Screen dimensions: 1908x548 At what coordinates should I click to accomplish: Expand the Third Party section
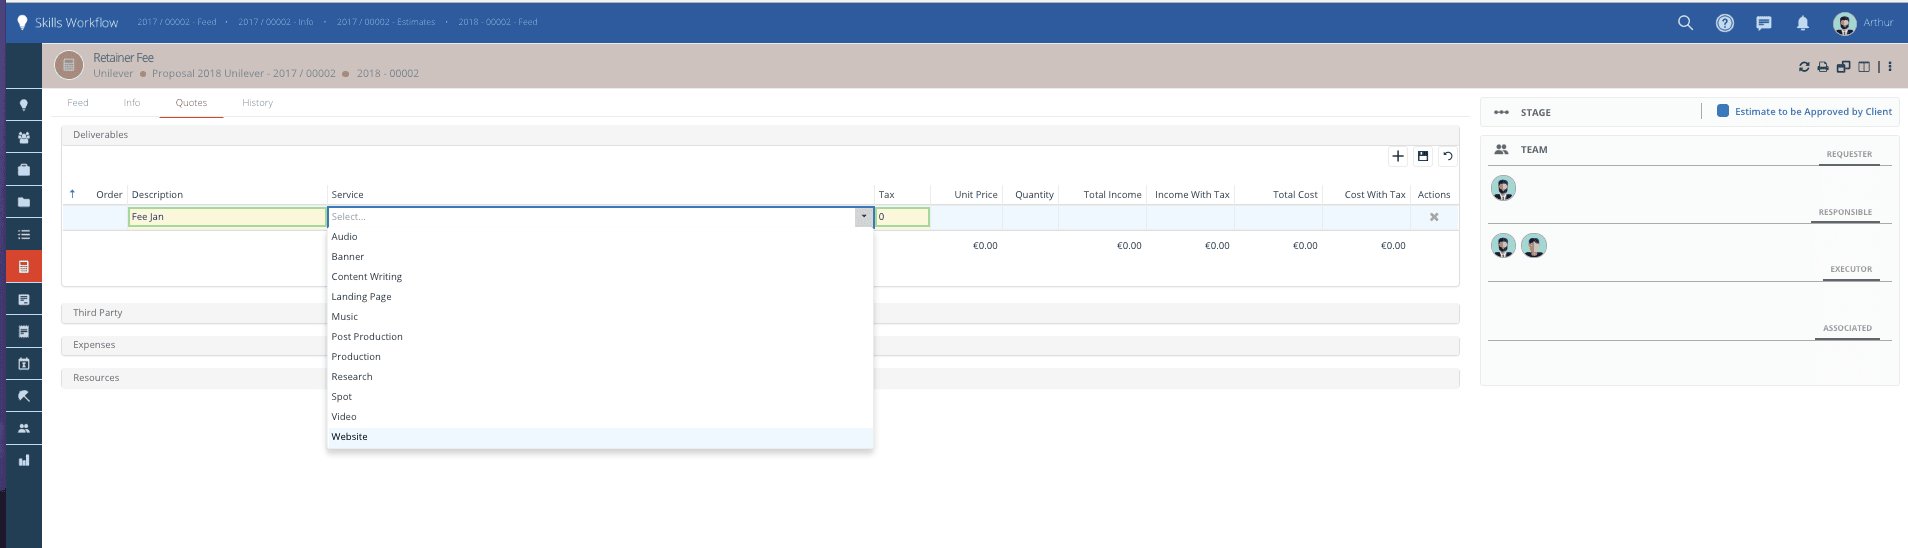pos(98,313)
